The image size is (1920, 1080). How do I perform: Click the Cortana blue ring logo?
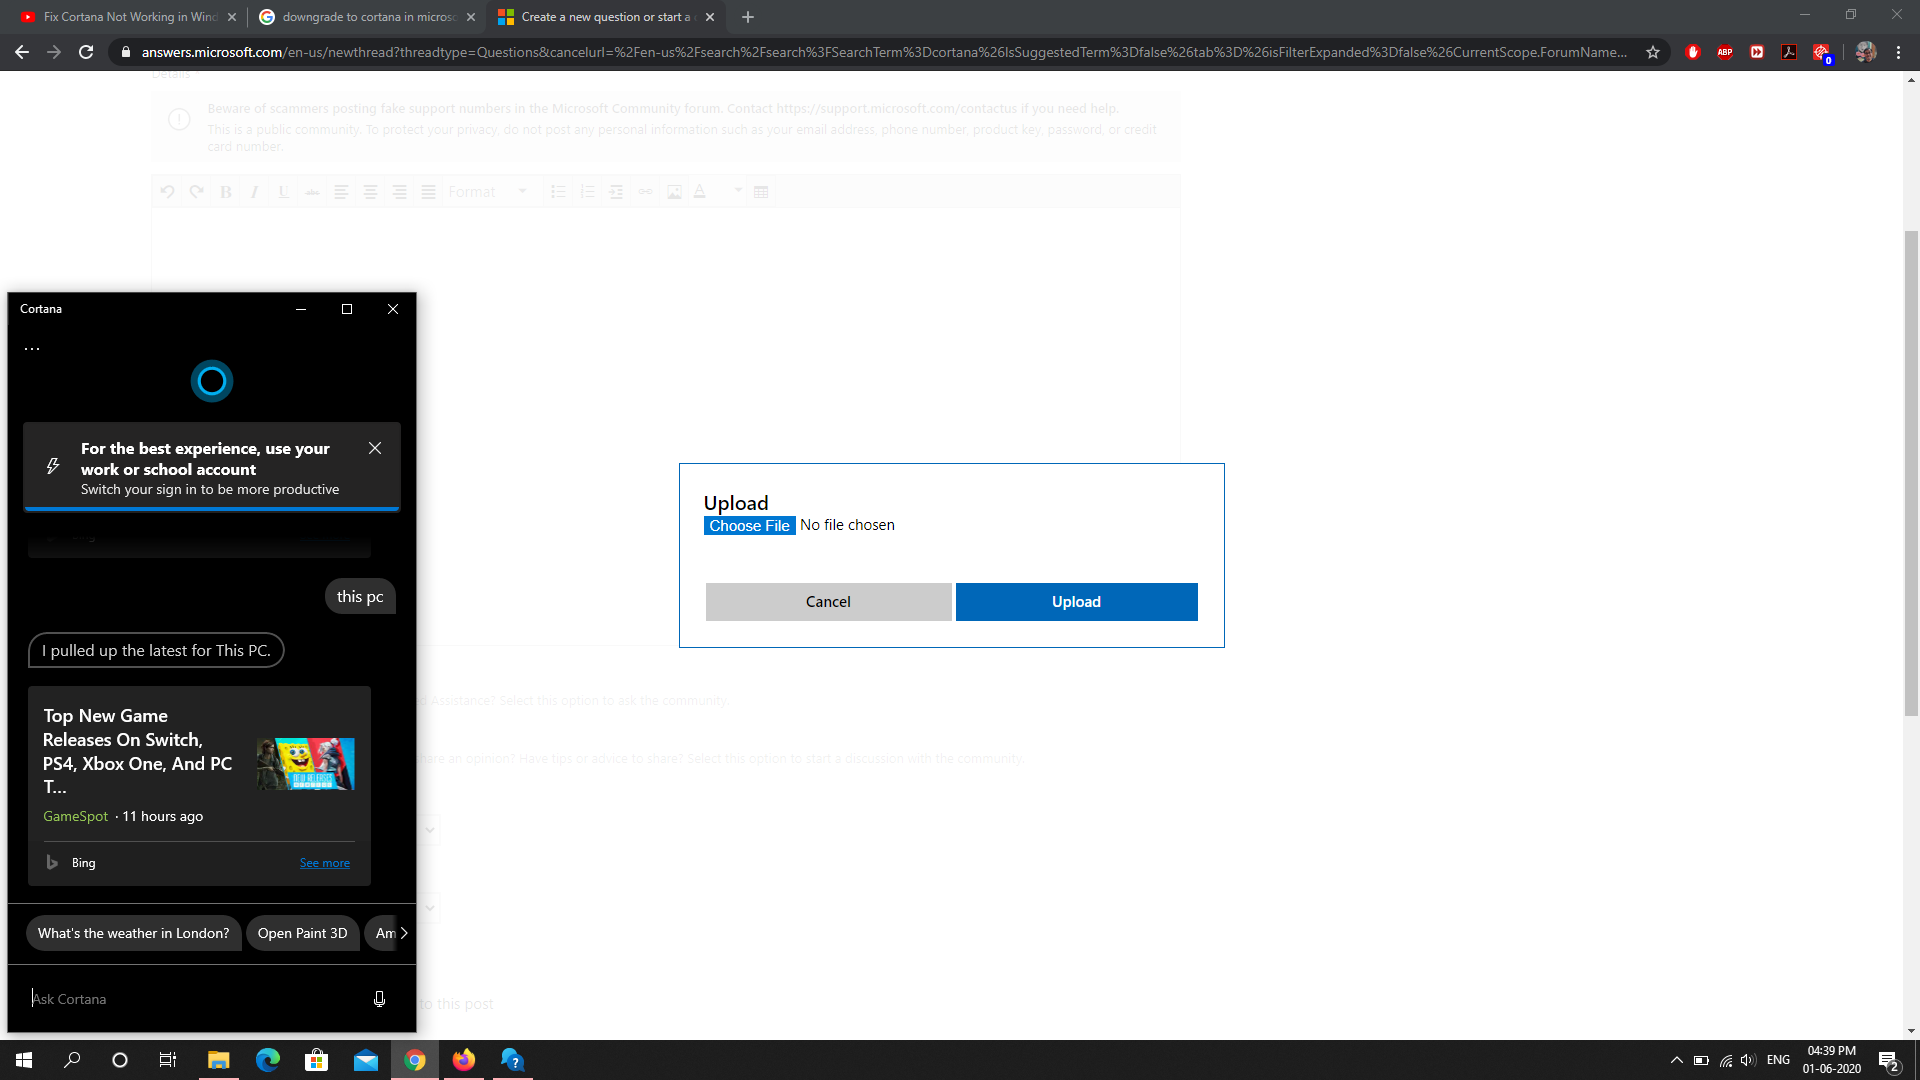click(212, 381)
